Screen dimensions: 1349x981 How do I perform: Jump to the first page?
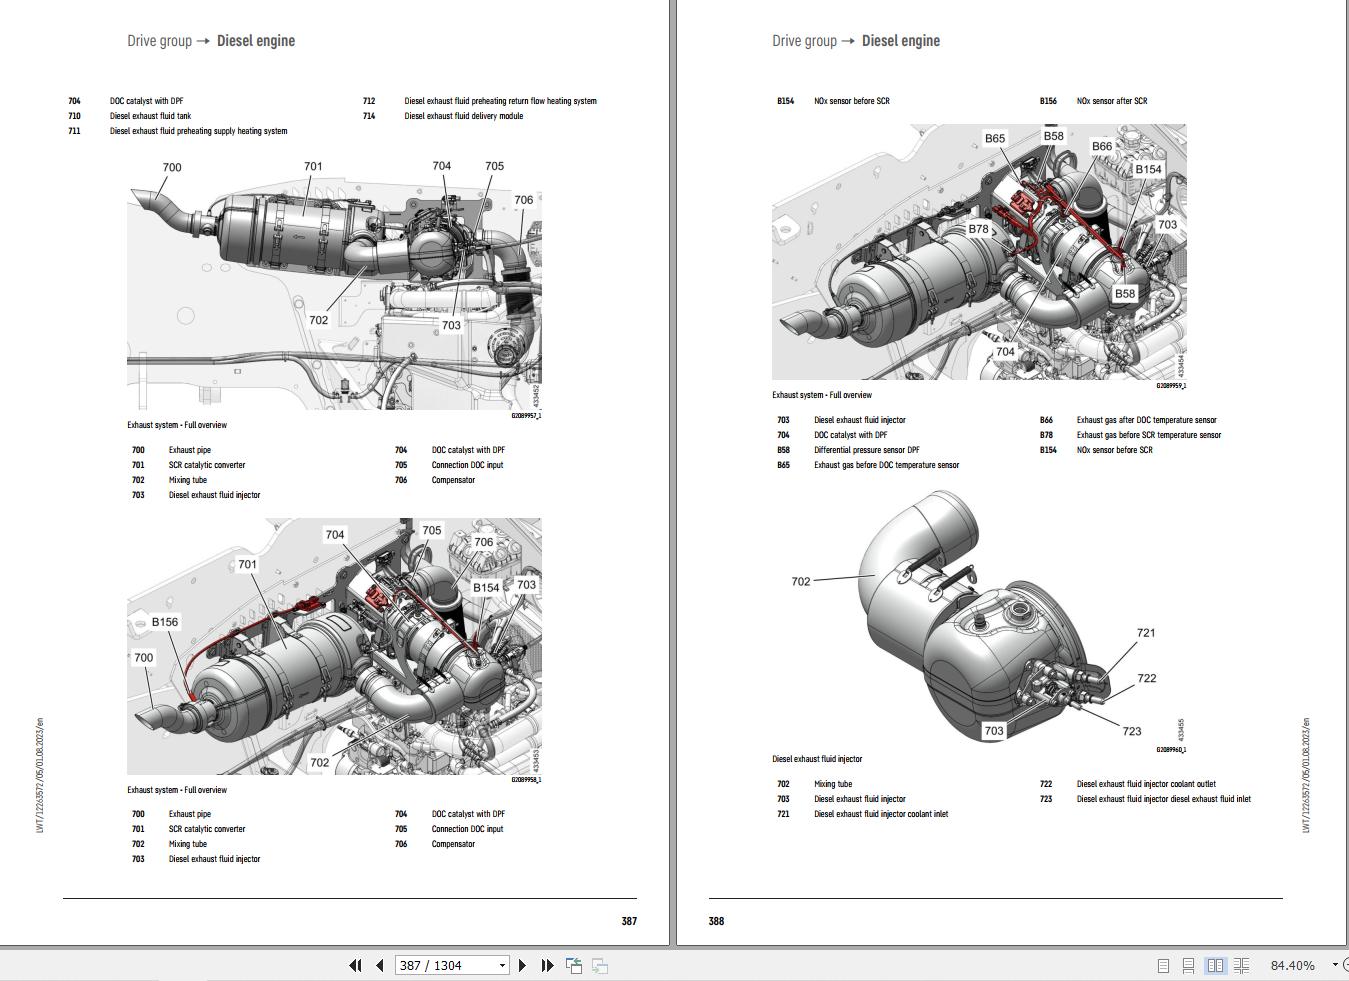tap(355, 965)
